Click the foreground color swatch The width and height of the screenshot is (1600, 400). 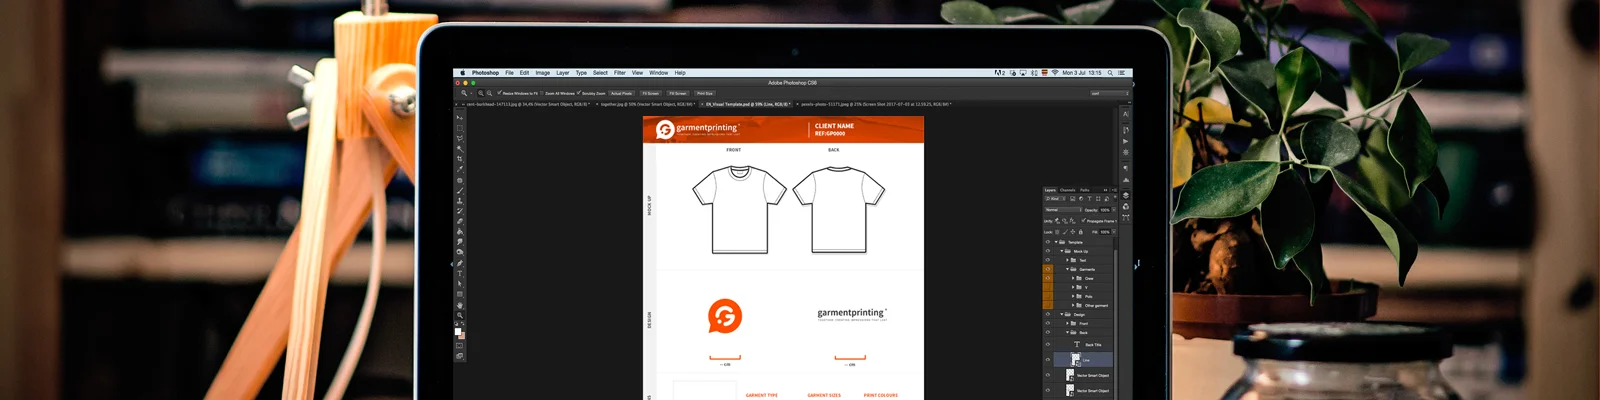pos(458,330)
